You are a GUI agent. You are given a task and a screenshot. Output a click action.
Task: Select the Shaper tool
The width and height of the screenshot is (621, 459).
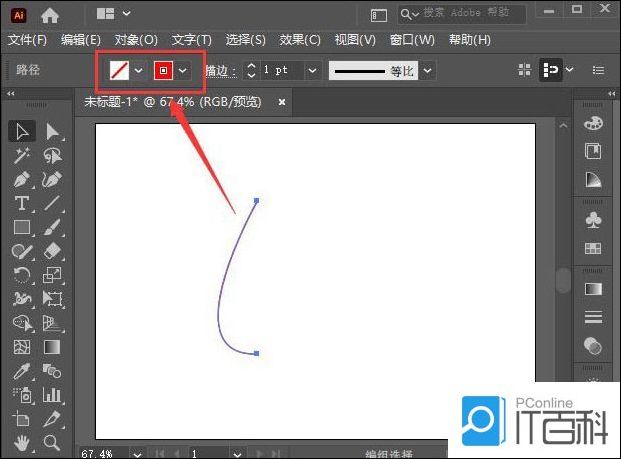(22, 251)
